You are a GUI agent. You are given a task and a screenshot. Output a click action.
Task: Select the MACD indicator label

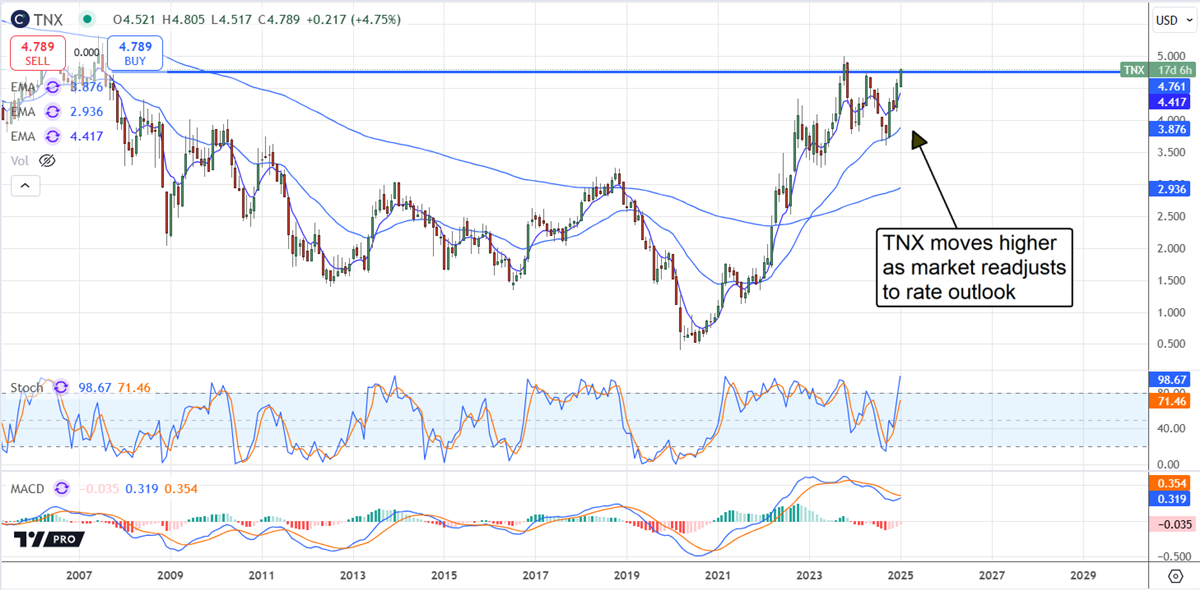click(28, 488)
